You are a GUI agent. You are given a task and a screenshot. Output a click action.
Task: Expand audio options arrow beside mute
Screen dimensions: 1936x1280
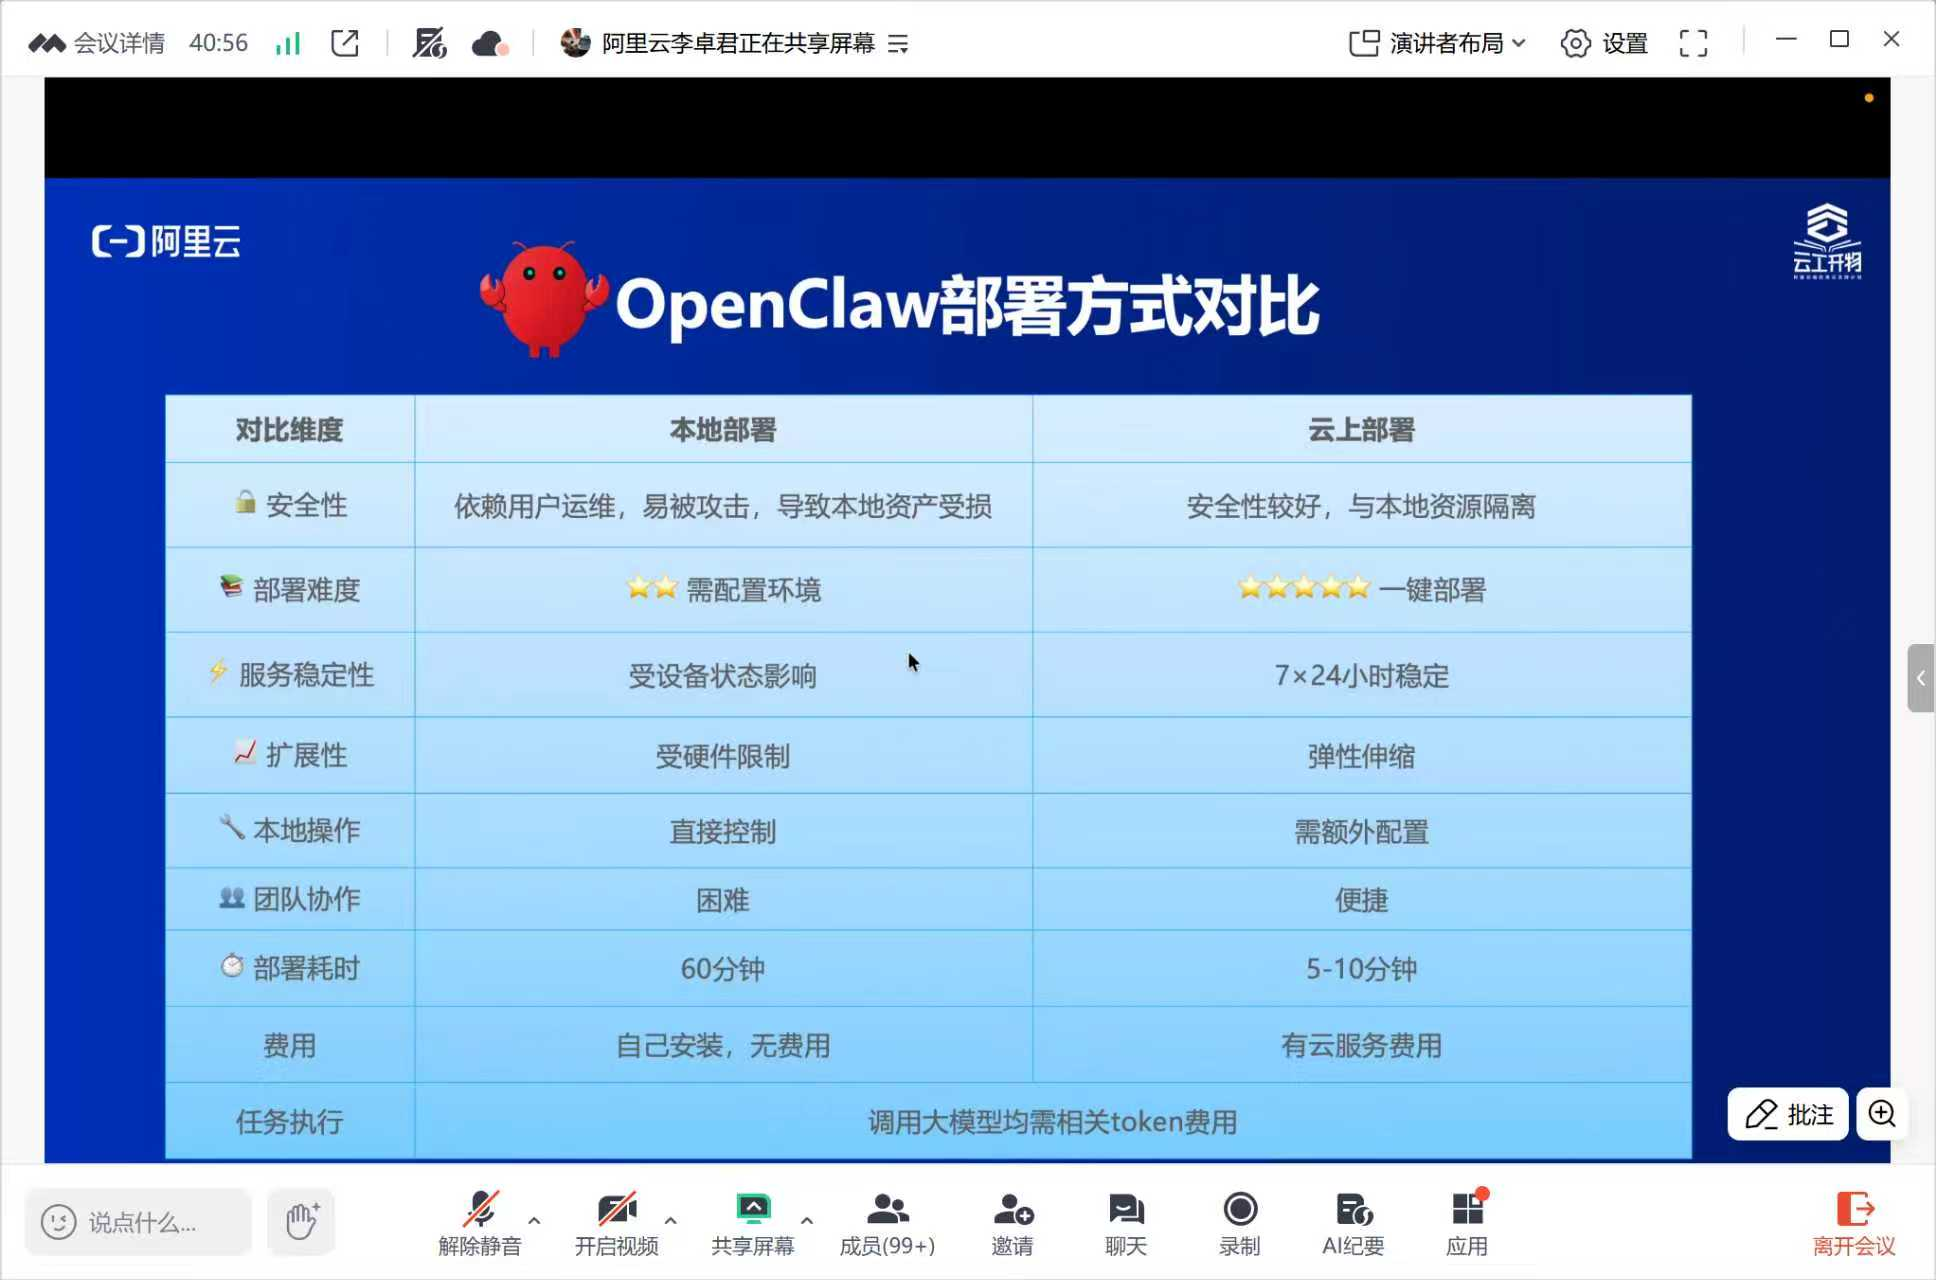[534, 1221]
